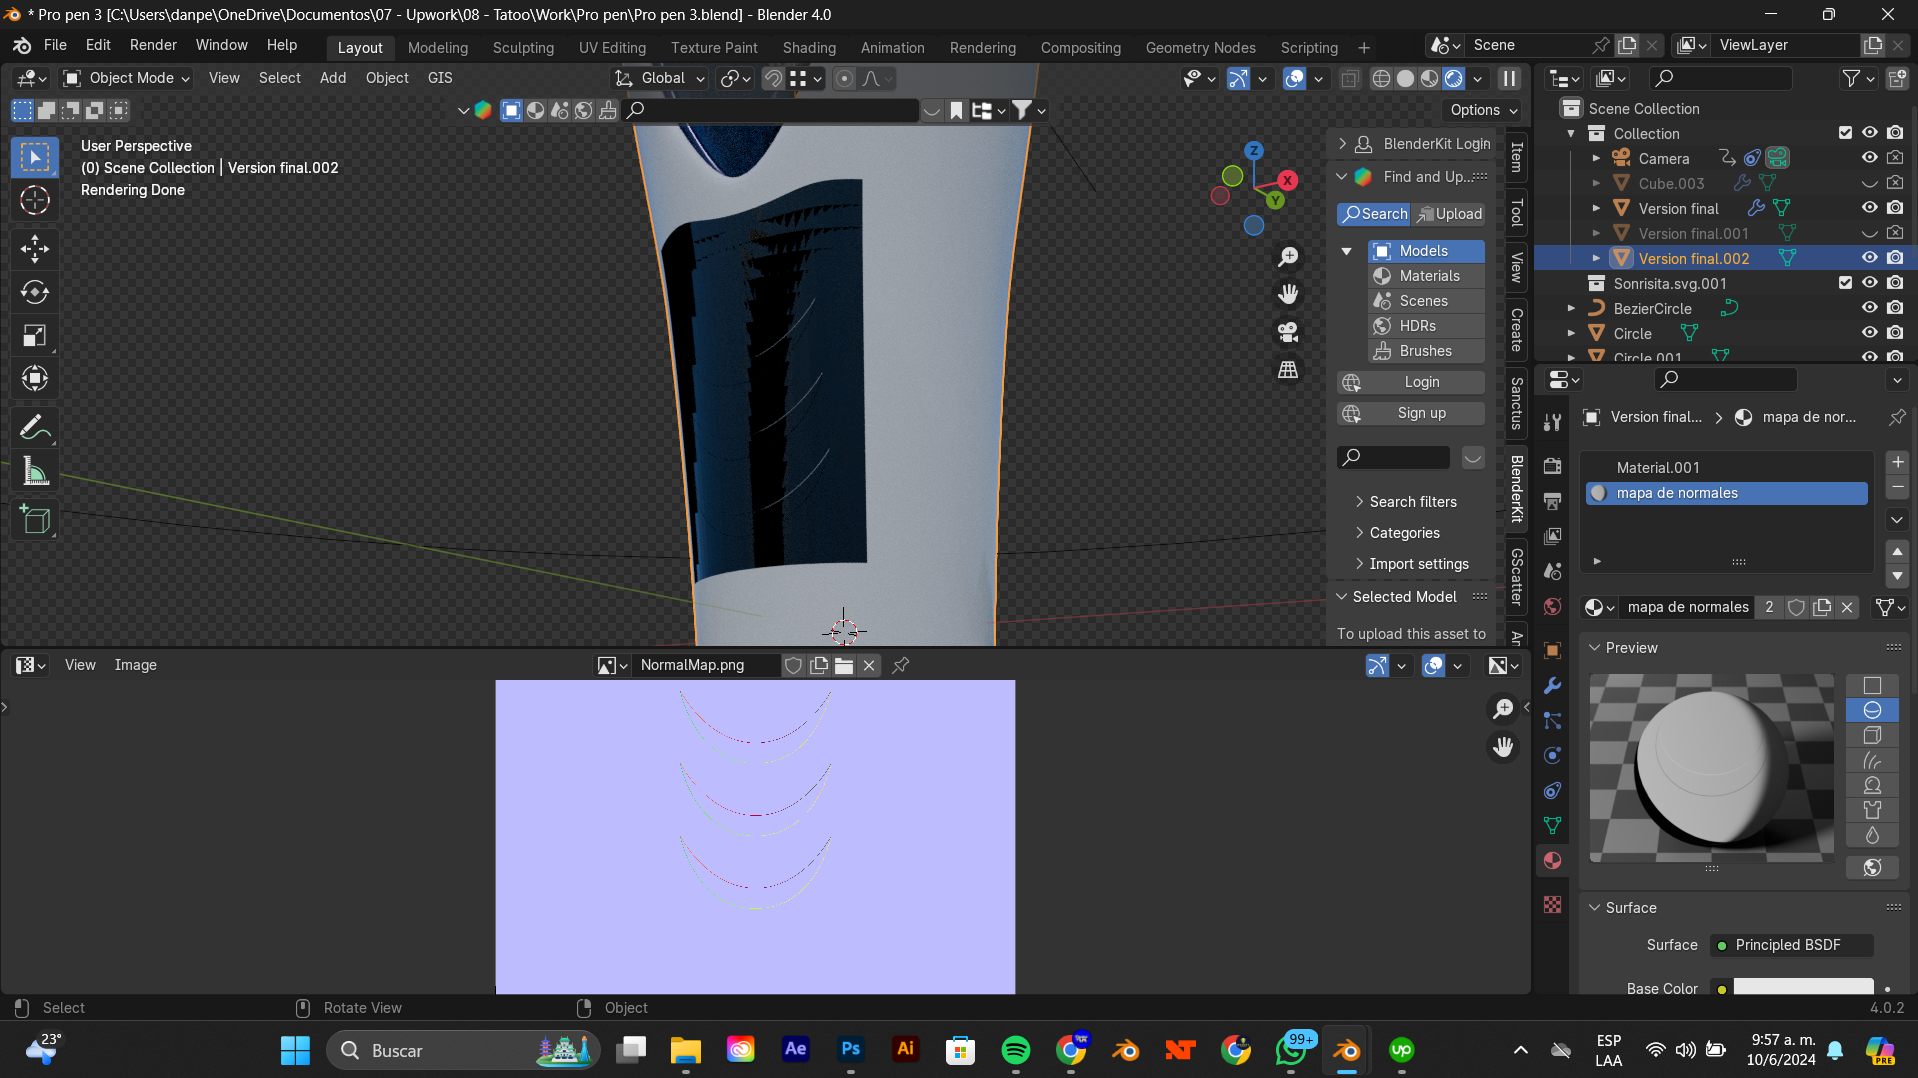Screen dimensions: 1918x1078
Task: Open image folder icon for NormalMap.png
Action: (844, 666)
